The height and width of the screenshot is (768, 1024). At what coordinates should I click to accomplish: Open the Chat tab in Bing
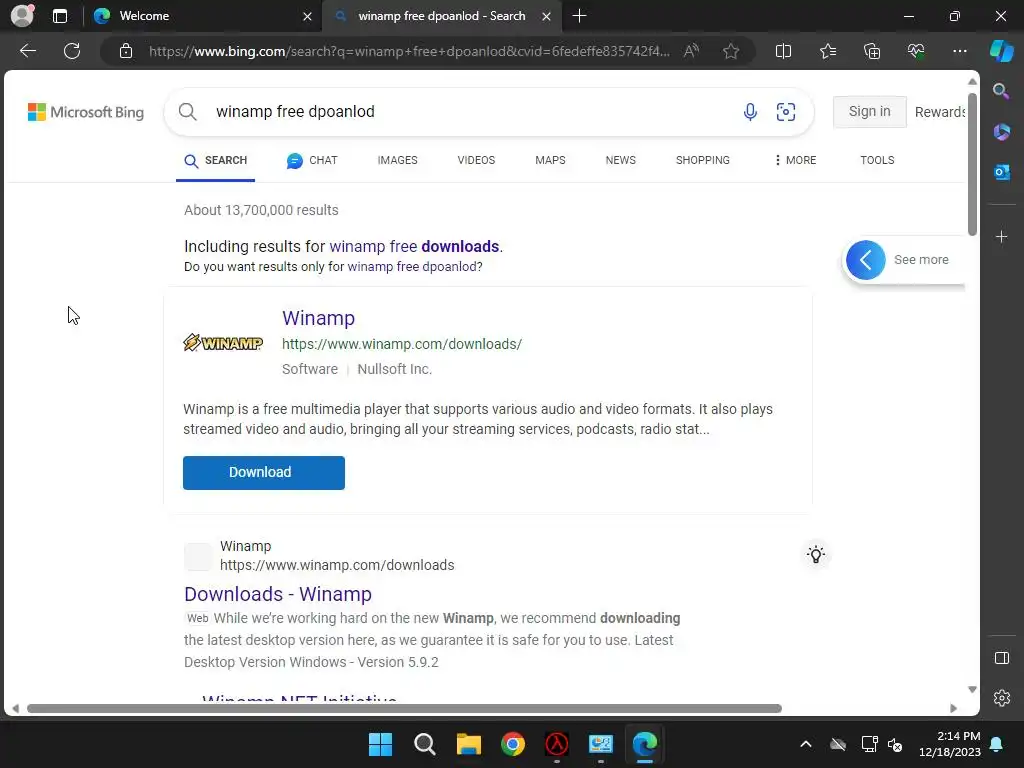312,160
